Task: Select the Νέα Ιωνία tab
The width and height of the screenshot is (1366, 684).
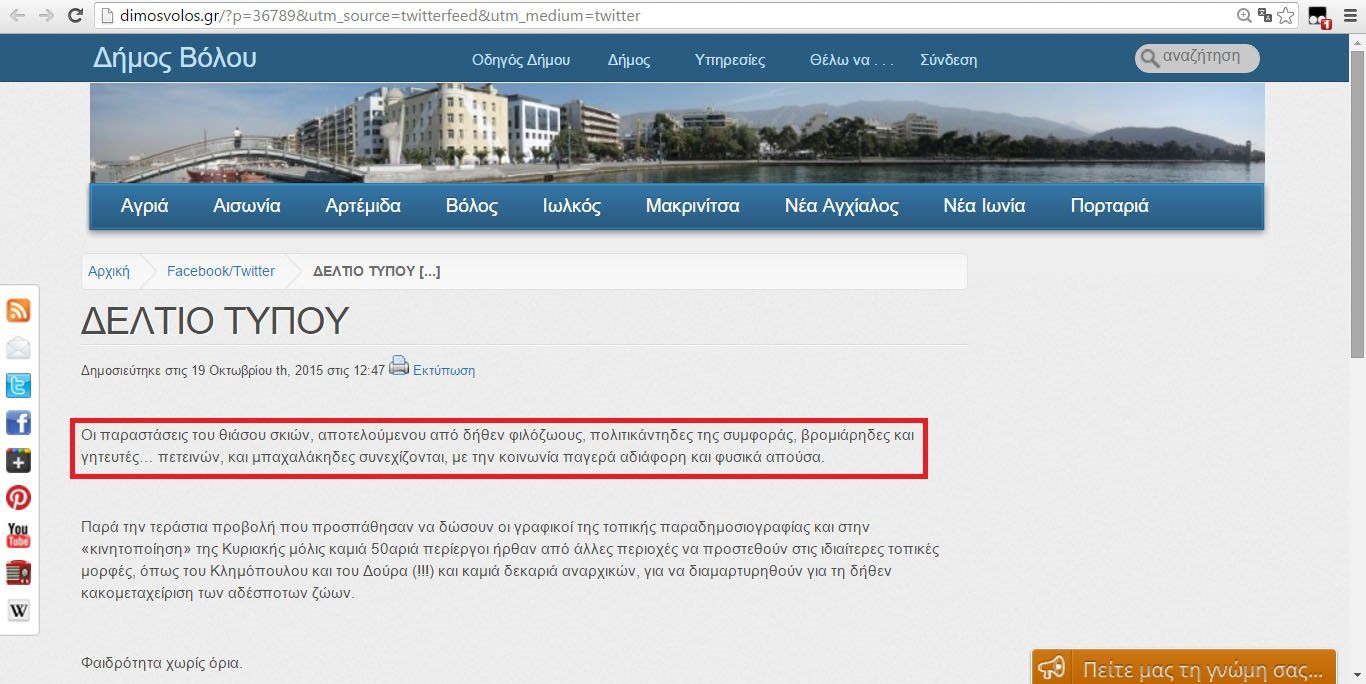Action: pyautogui.click(x=984, y=206)
